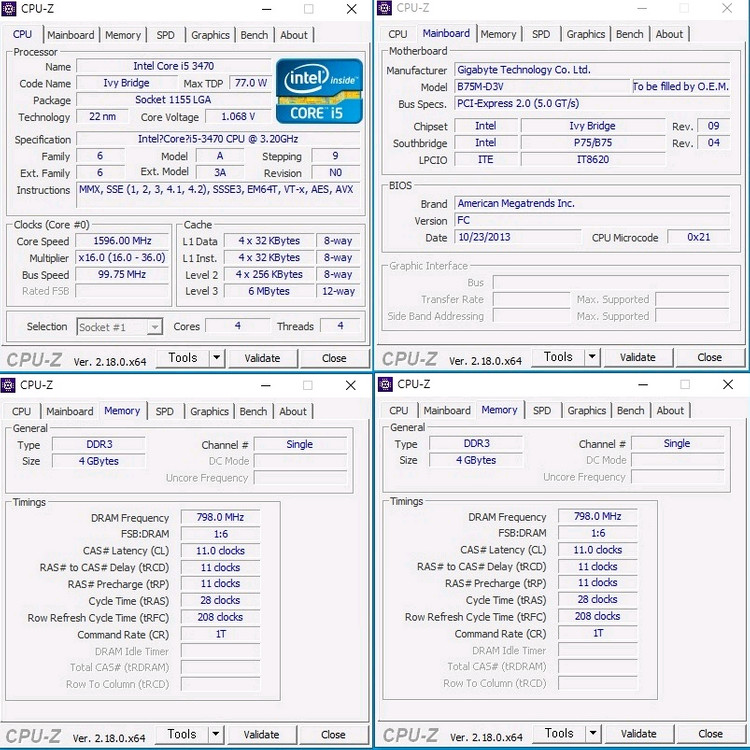Click the B75M-D3V model field
Viewport: 750px width, 750px height.
[x=540, y=87]
